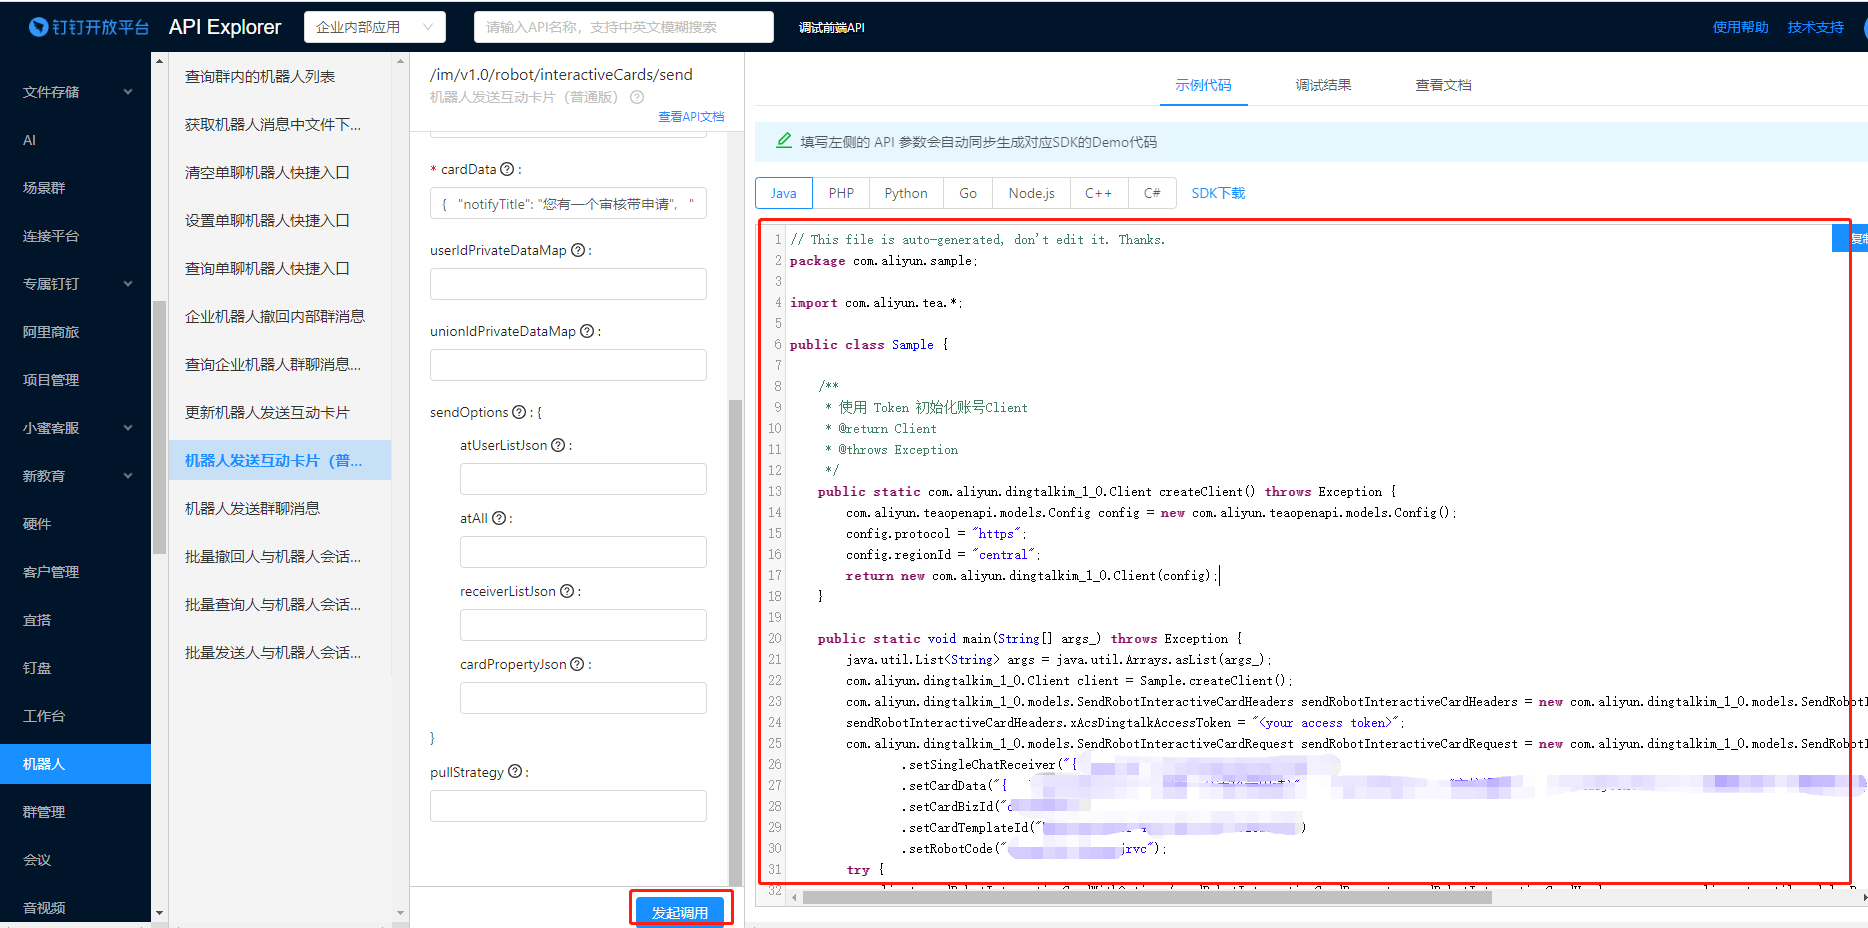Image resolution: width=1868 pixels, height=928 pixels.
Task: Select 连接平台 in the left sidebar
Action: tap(75, 236)
